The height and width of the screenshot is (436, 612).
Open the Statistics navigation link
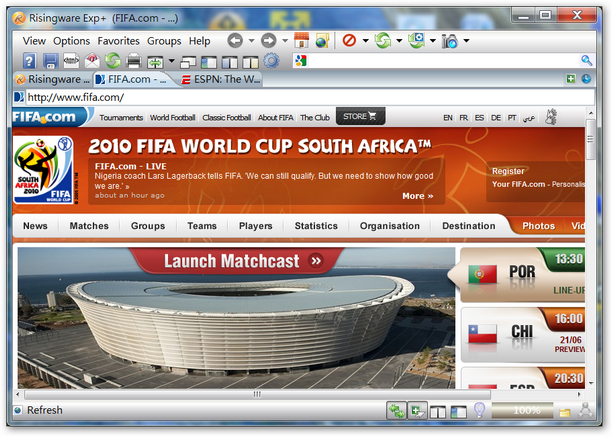point(316,226)
